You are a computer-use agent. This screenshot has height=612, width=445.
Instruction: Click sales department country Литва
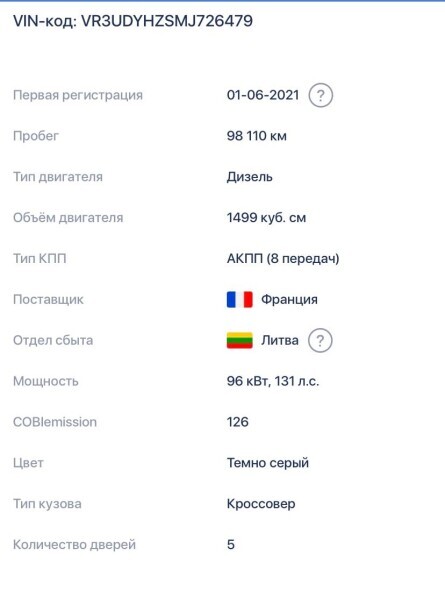point(280,340)
